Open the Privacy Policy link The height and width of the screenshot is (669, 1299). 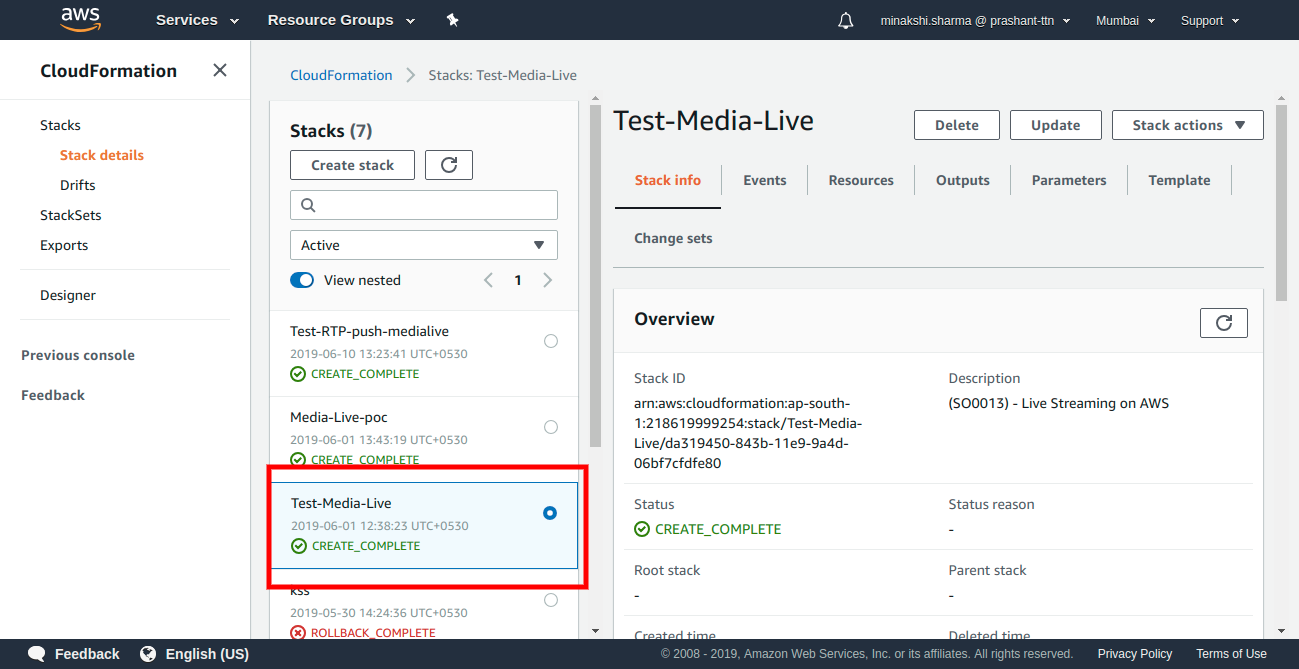1135,654
